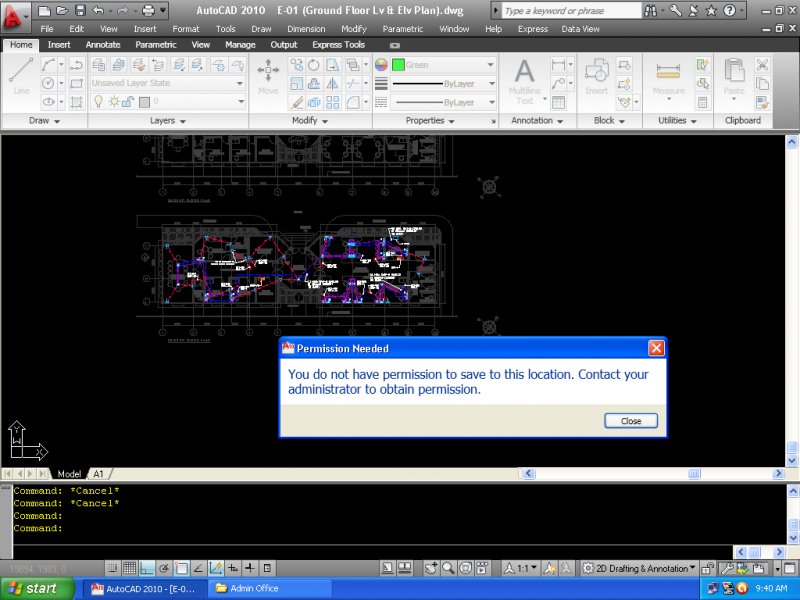Open the Express menu

click(x=533, y=29)
